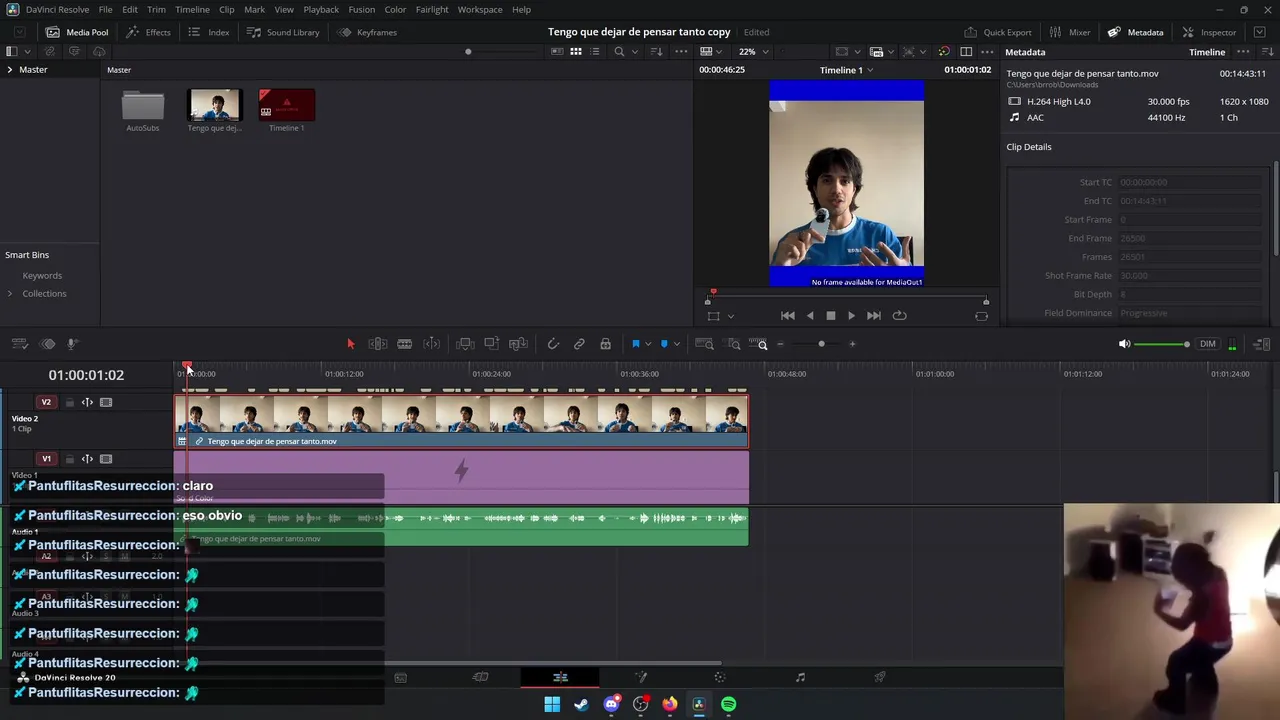
Task: Expand the Master bin tree item
Action: (x=10, y=70)
